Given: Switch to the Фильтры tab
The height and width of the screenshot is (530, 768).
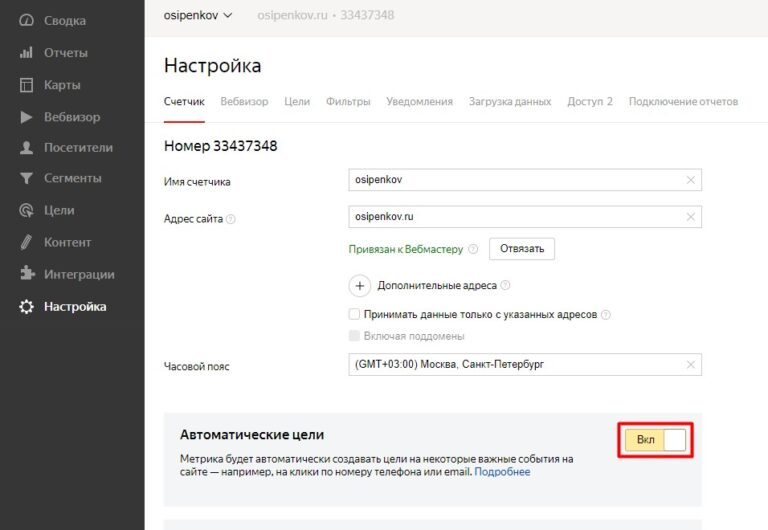Looking at the screenshot, I should pyautogui.click(x=348, y=101).
